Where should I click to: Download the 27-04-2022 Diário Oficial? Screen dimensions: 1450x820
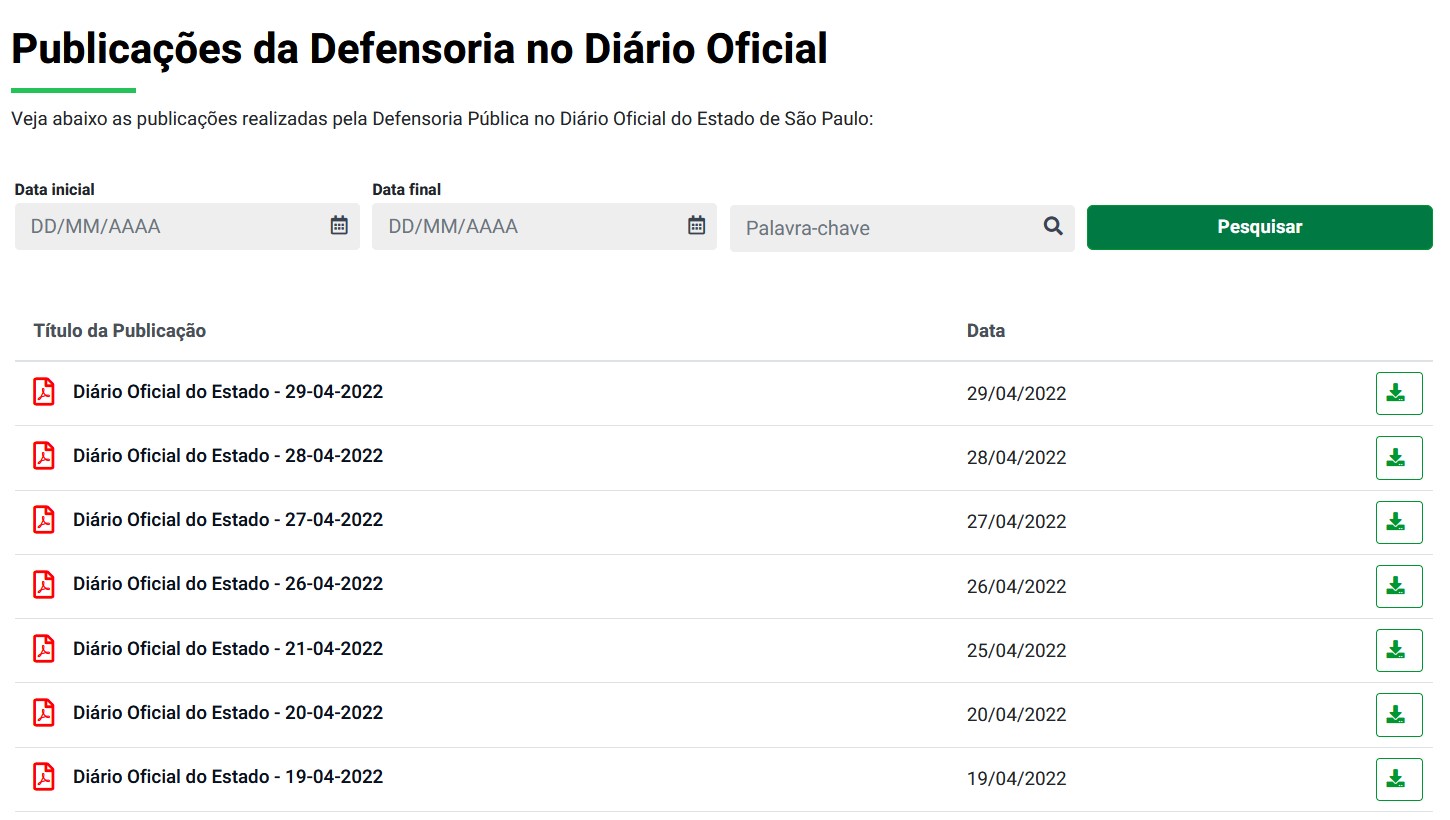pyautogui.click(x=1399, y=522)
